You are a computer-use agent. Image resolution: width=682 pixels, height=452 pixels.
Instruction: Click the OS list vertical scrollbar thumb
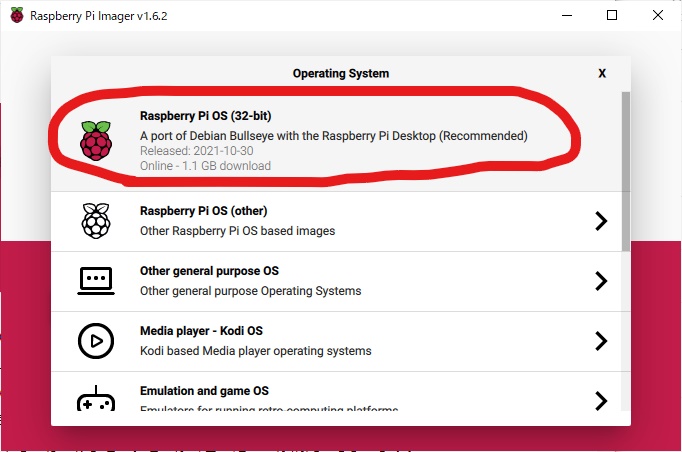626,171
